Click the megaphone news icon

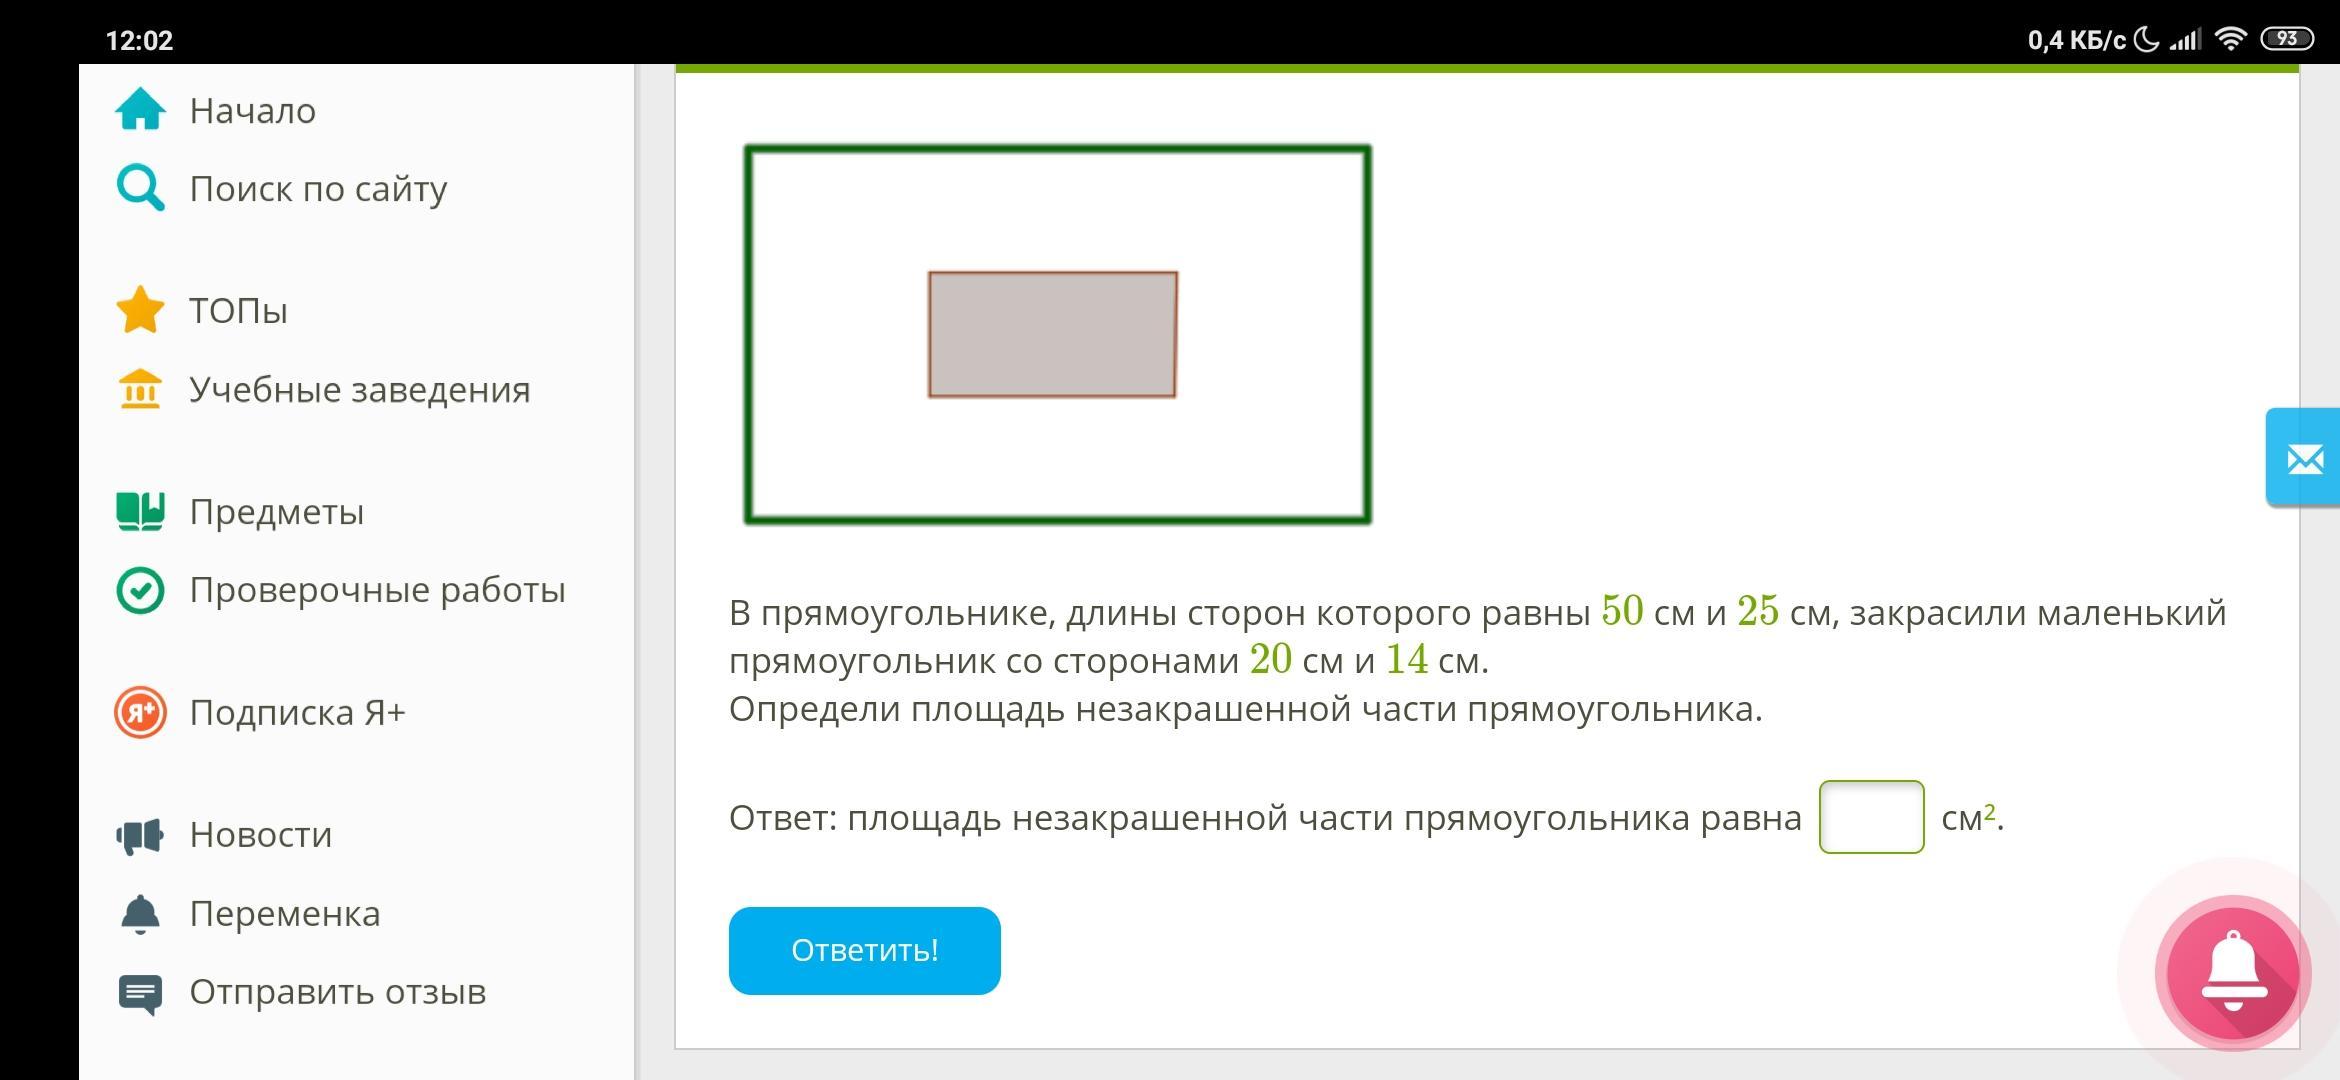pos(140,835)
